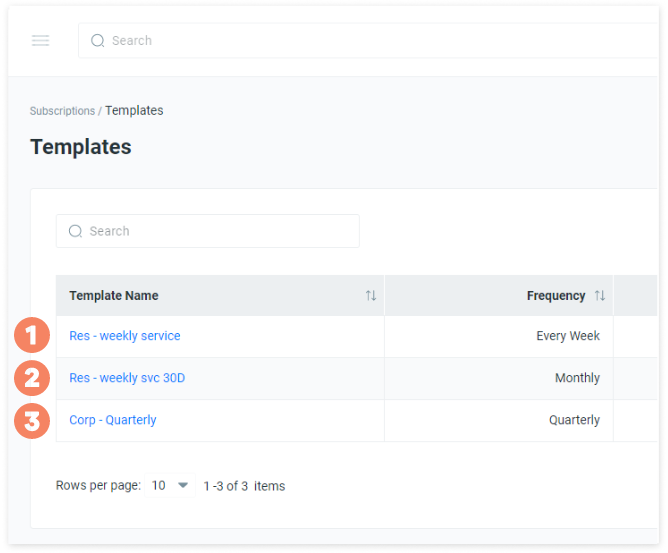Viewport: 668px width, 553px height.
Task: Click the Frequency column header label
Action: (x=556, y=295)
